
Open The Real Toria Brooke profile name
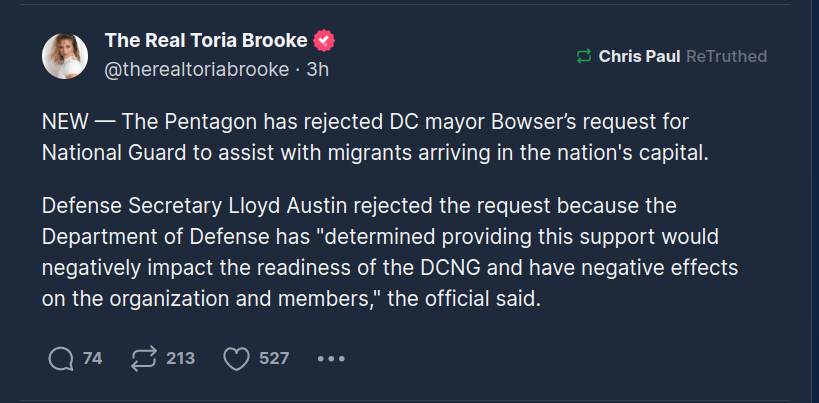[207, 41]
